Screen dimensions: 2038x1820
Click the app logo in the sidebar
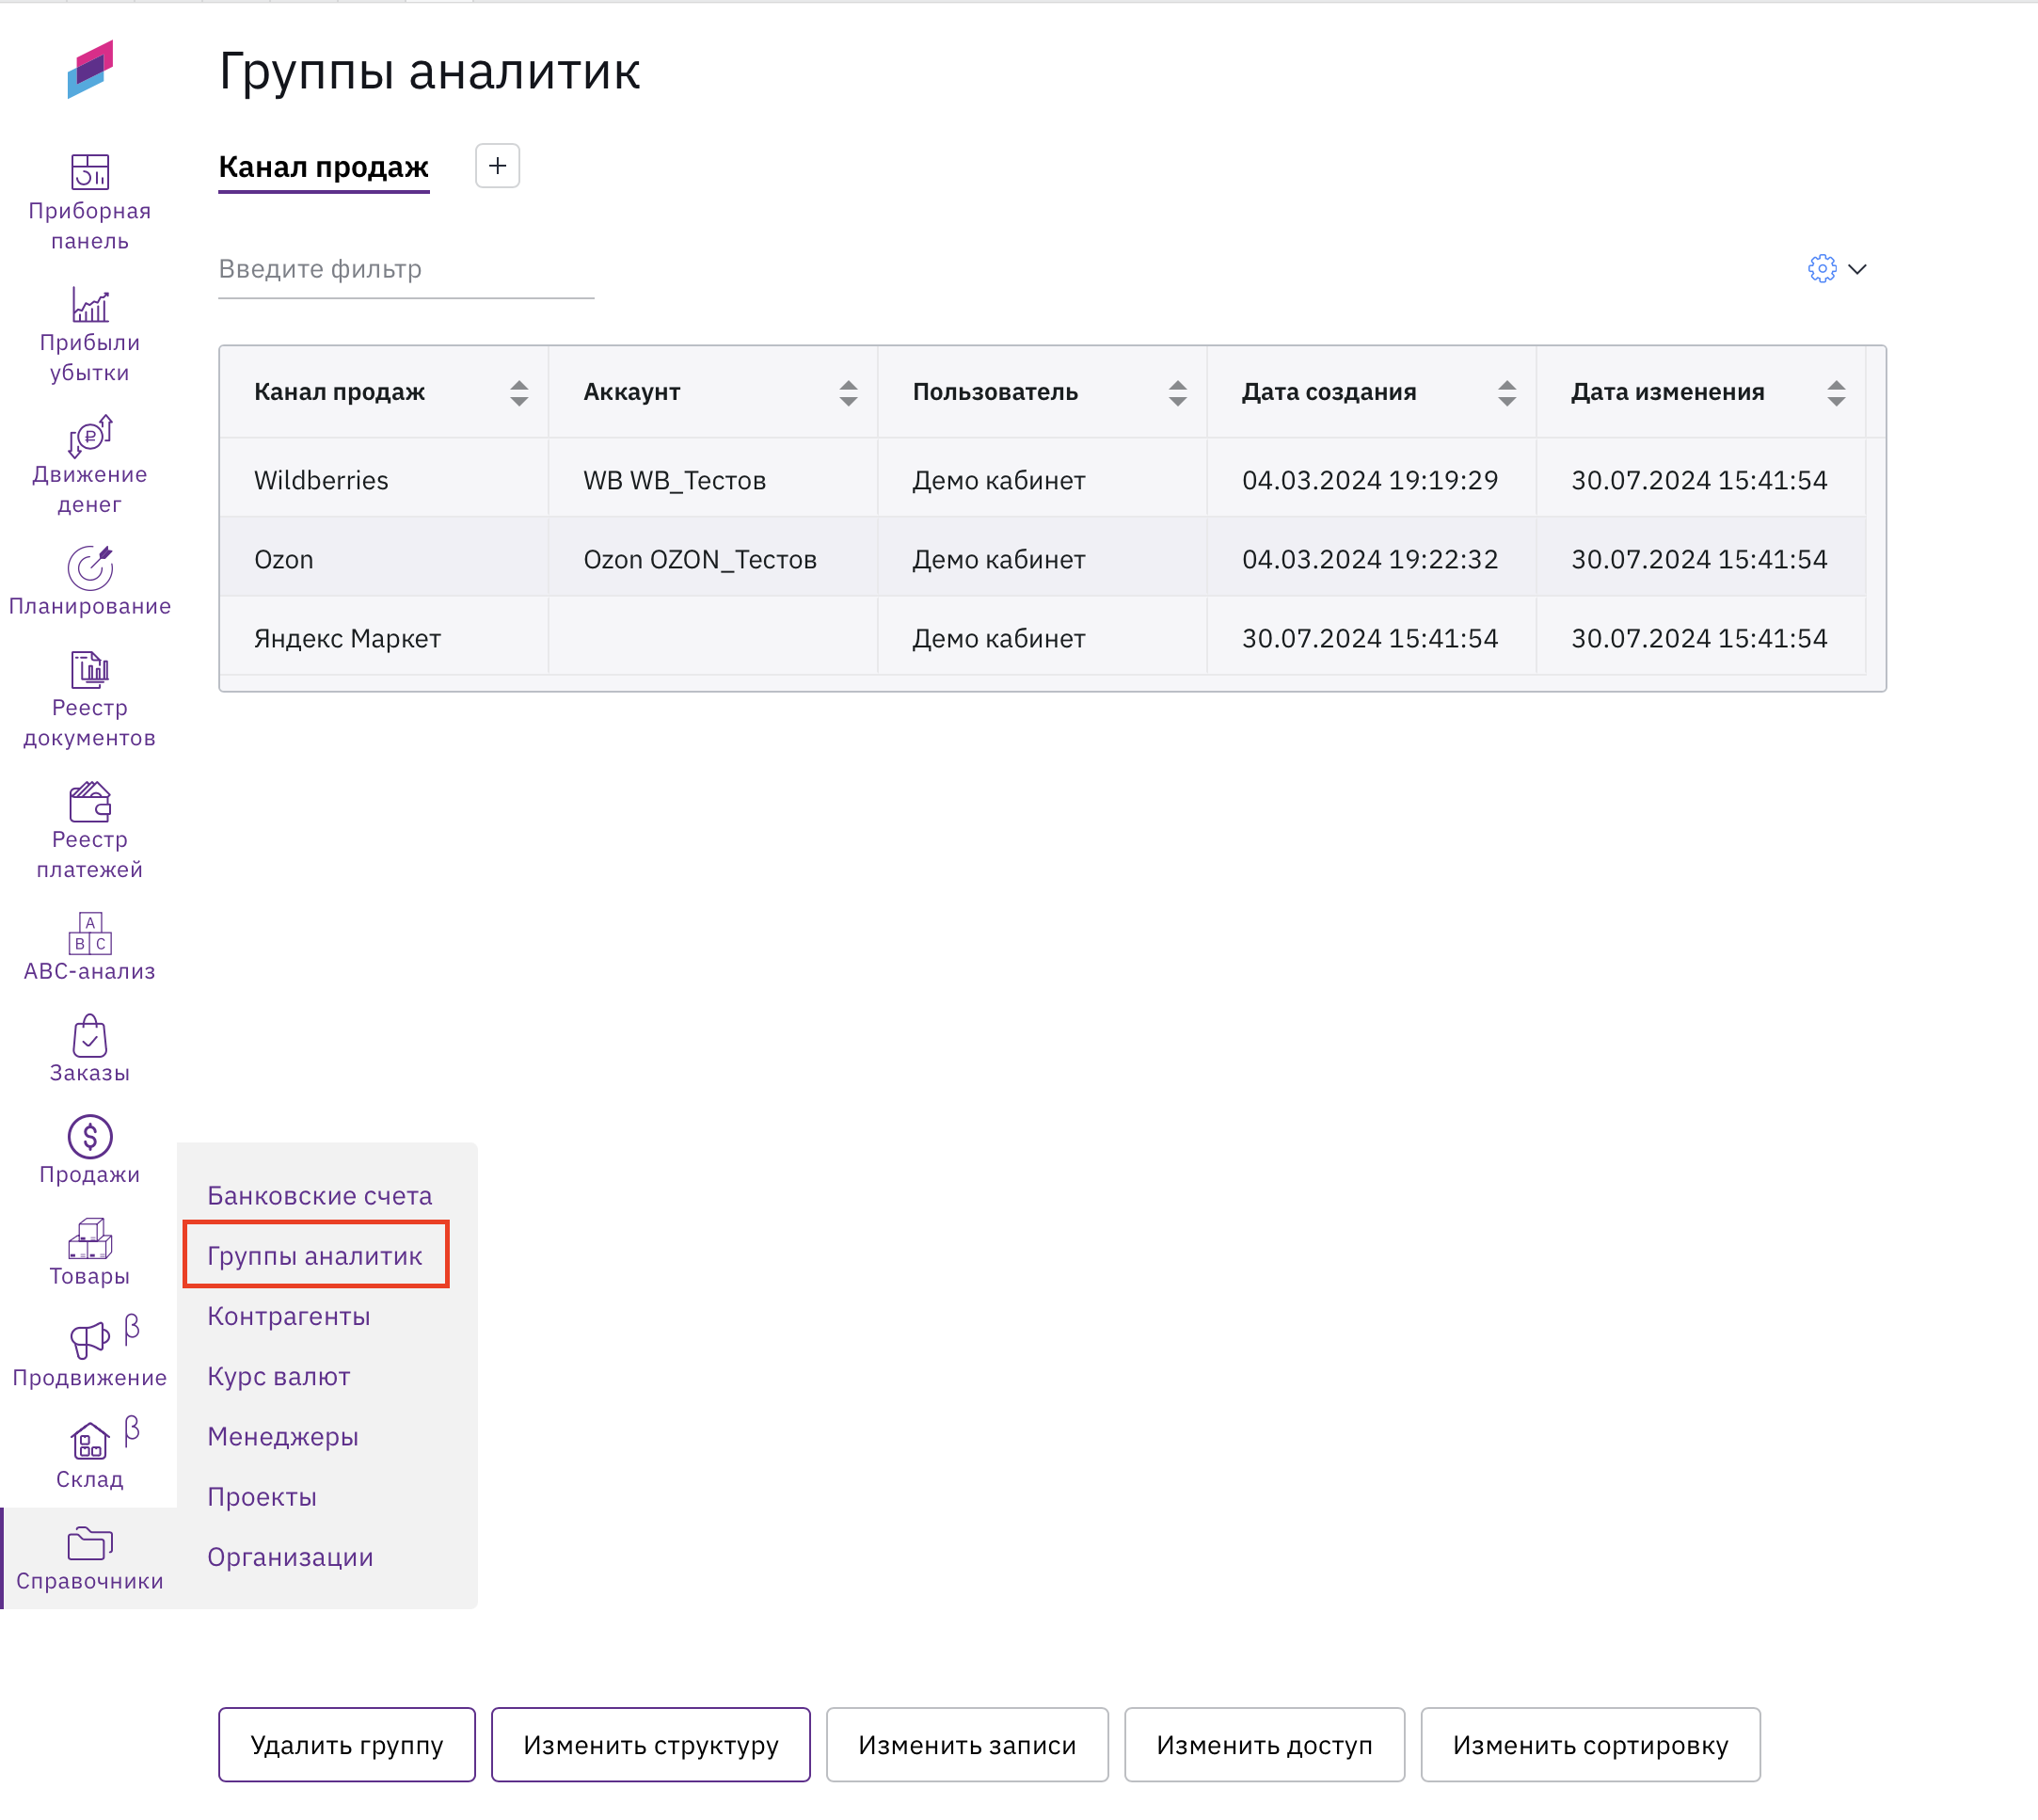[x=90, y=69]
